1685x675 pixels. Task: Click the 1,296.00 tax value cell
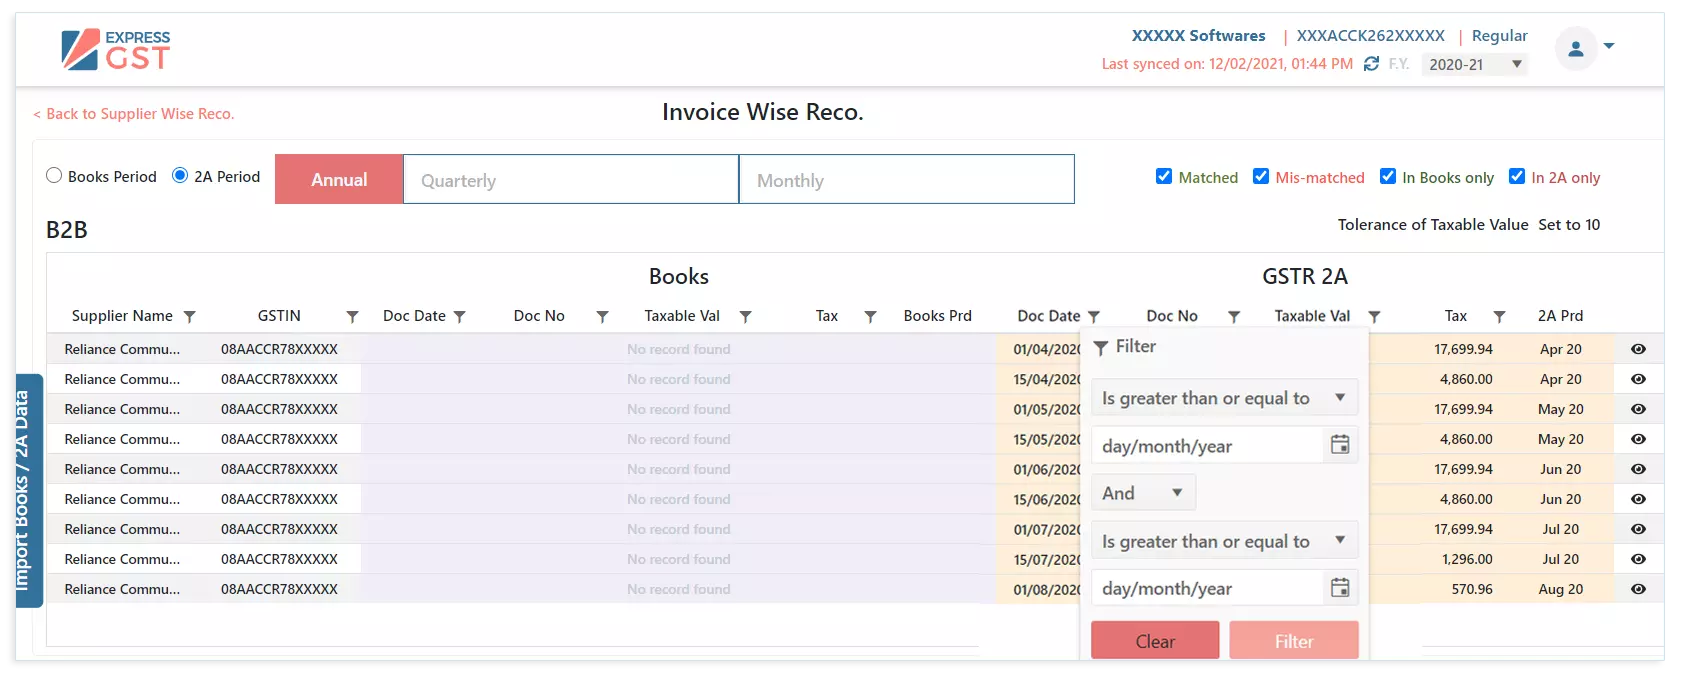tap(1467, 559)
